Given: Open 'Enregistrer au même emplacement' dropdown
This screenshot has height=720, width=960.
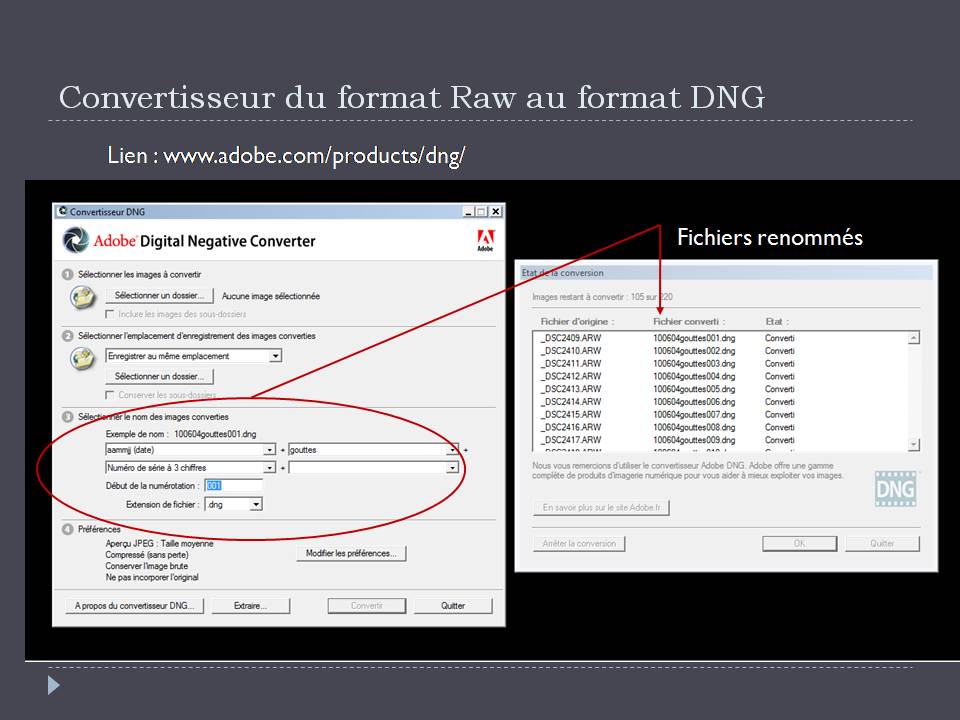Looking at the screenshot, I should coord(276,356).
